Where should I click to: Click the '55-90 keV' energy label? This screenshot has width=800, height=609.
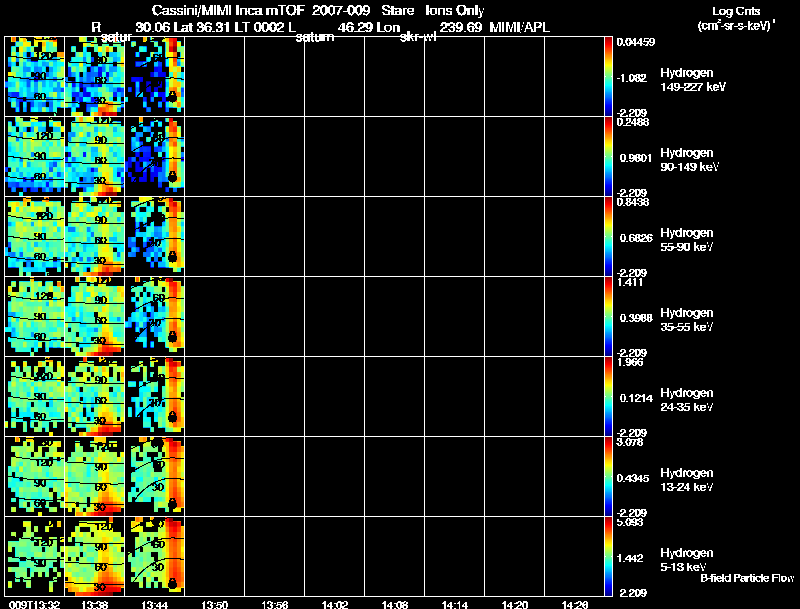(x=687, y=247)
